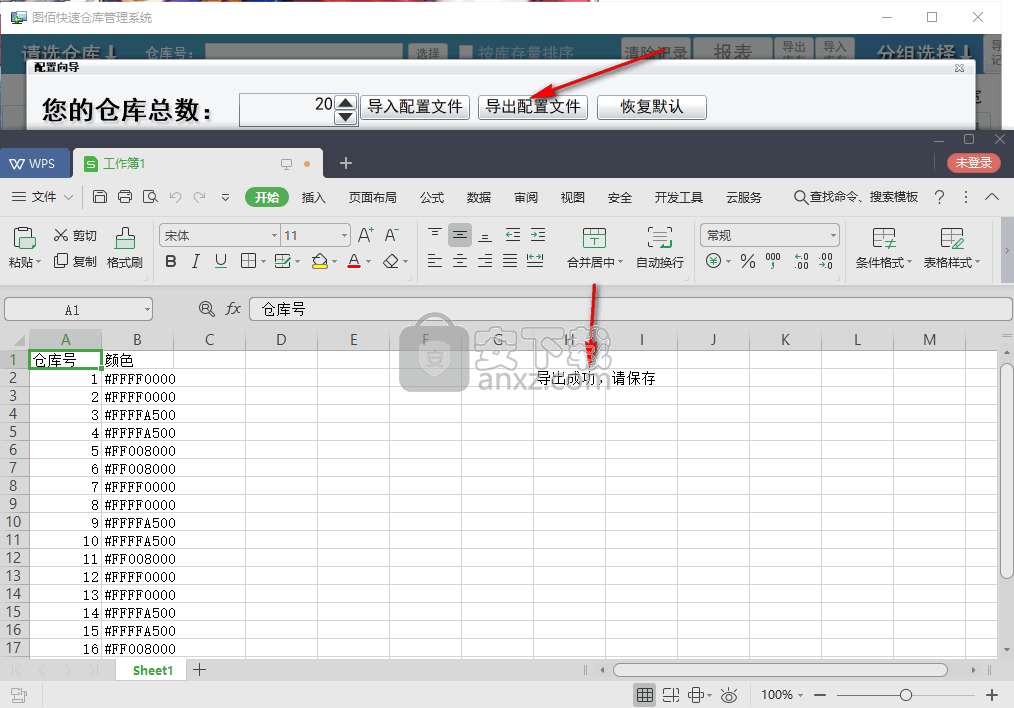Switch to the Formulas ribbon tab
Screen dimensions: 1014x708
coord(432,197)
